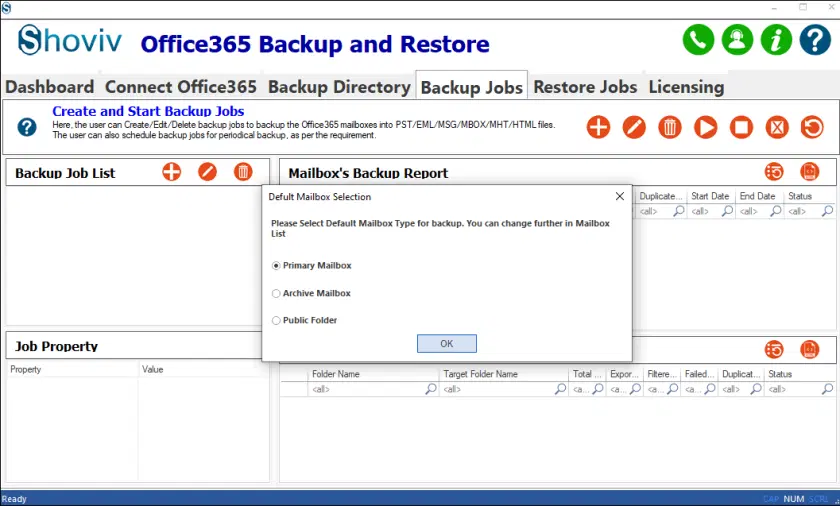Click the main toolbar delete job trash icon
The height and width of the screenshot is (506, 840).
(670, 127)
